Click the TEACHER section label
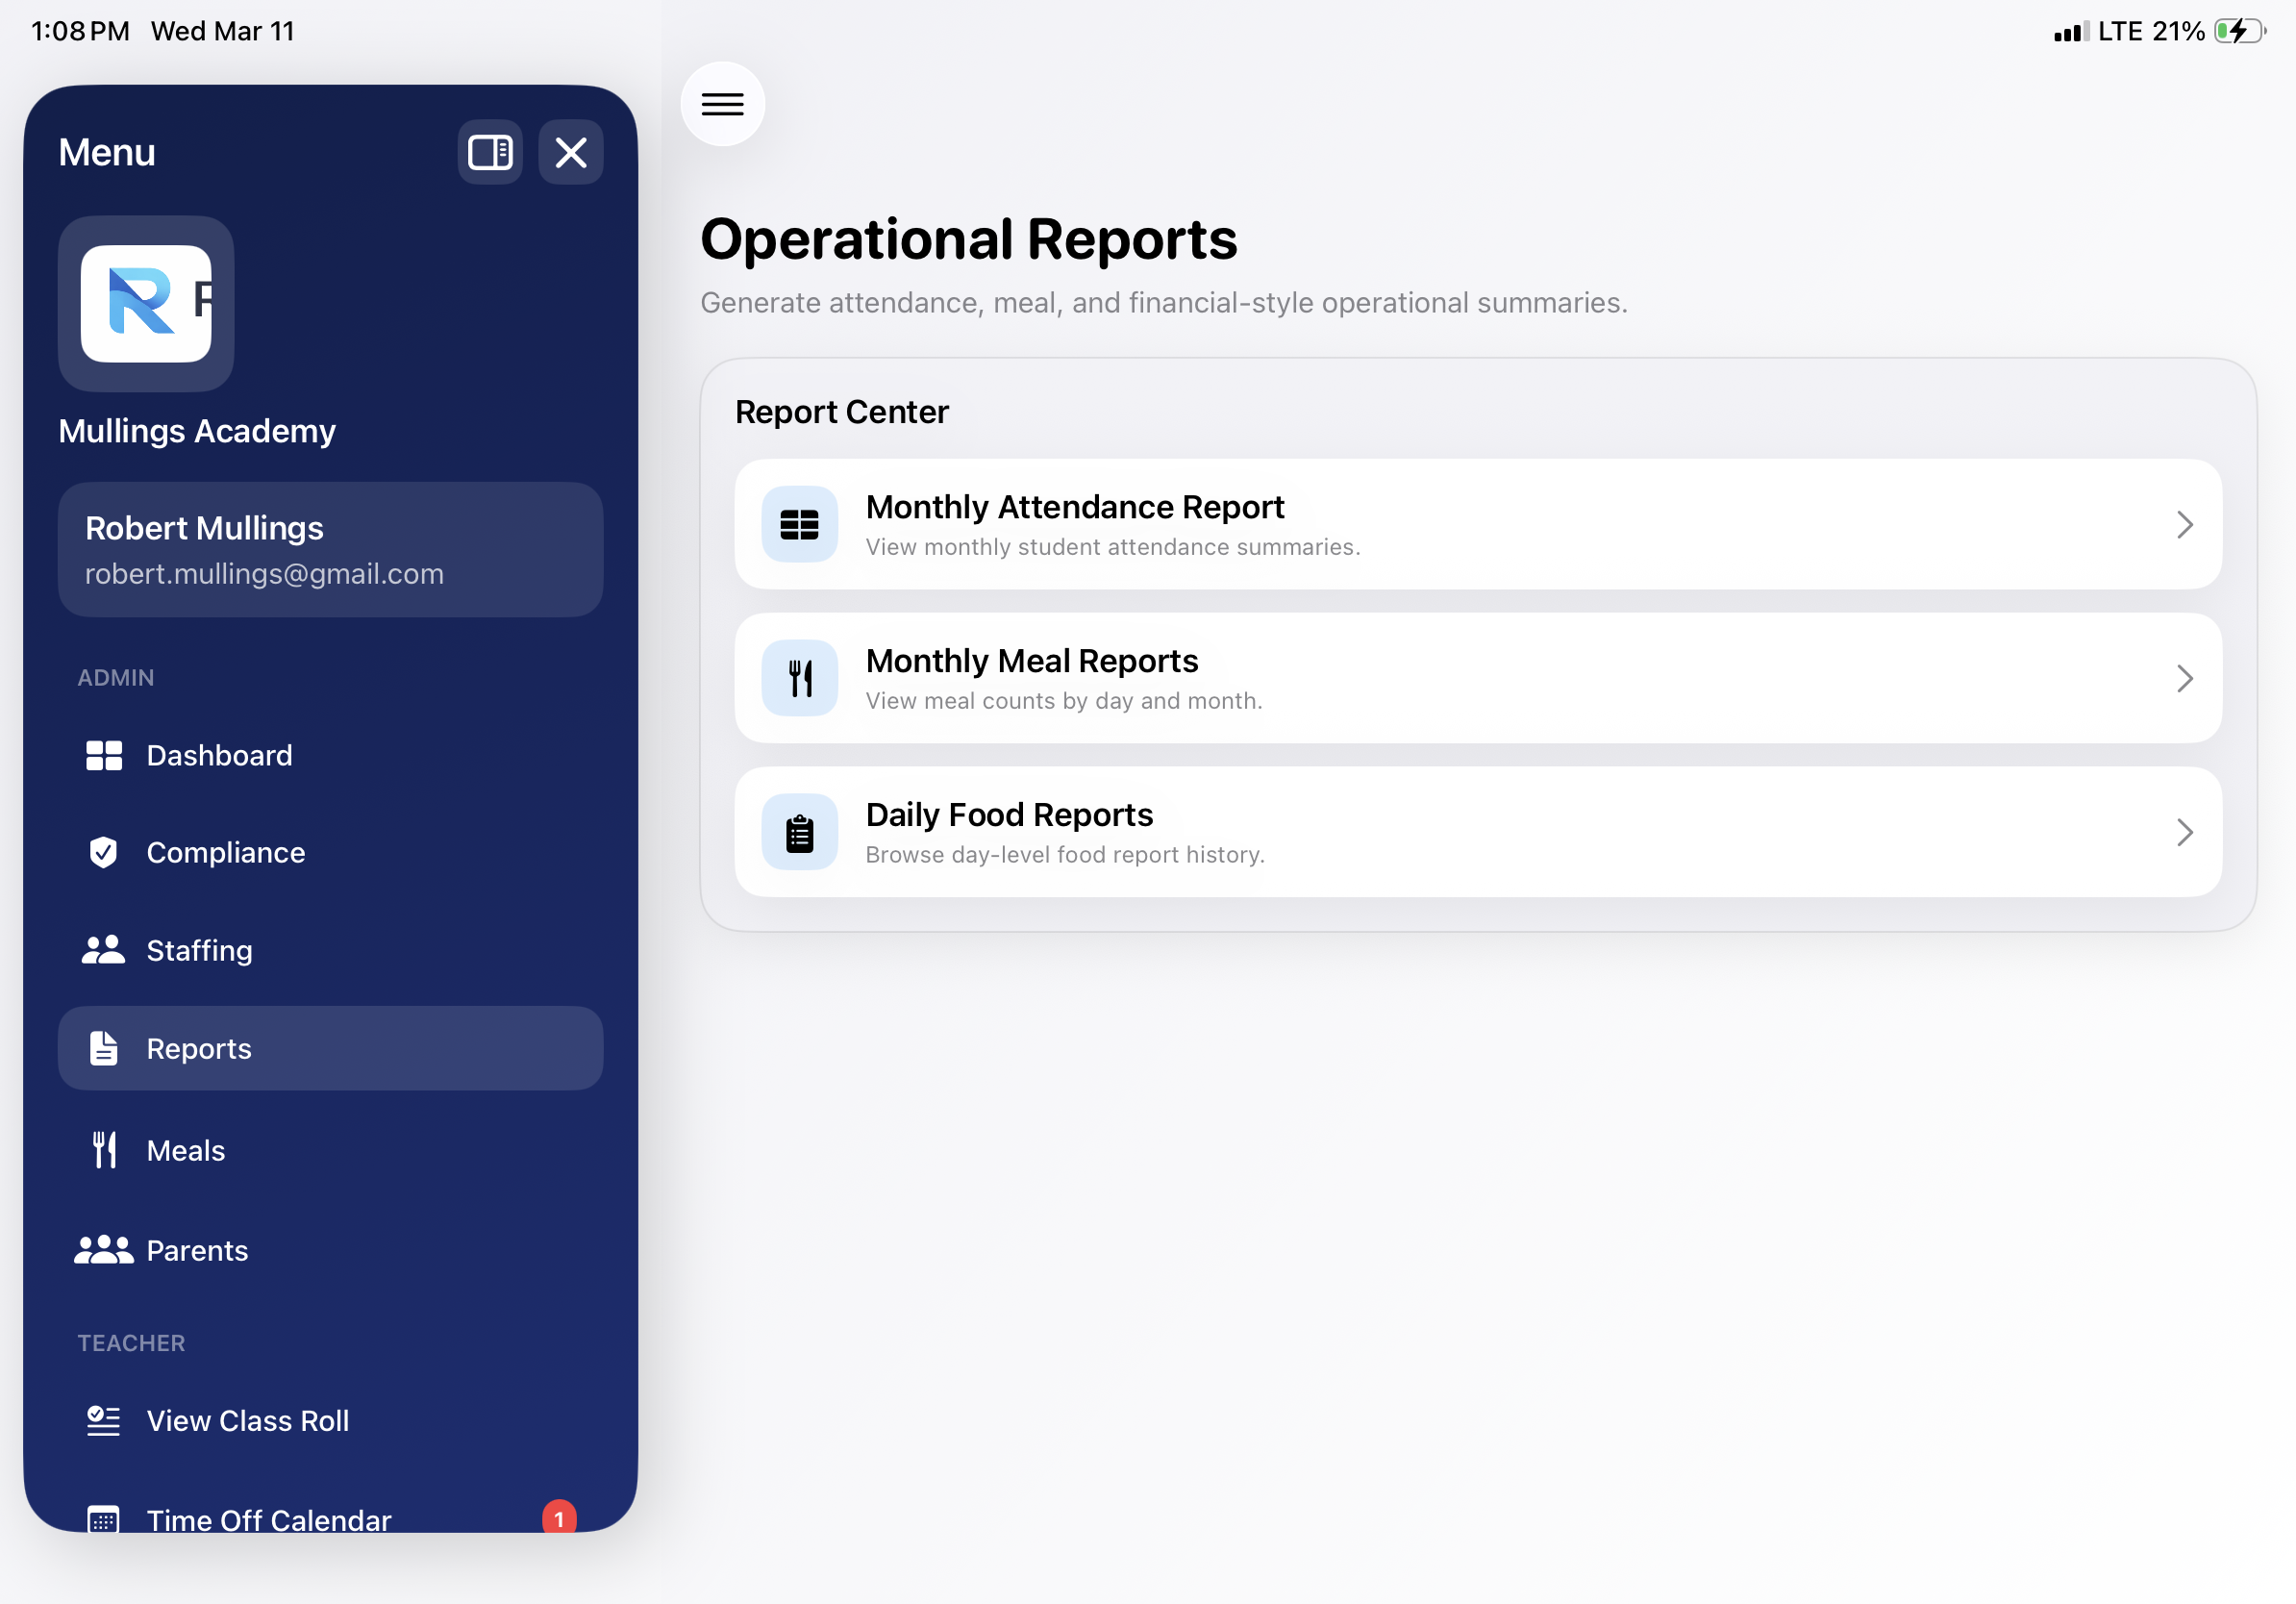The image size is (2296, 1604). (x=132, y=1344)
